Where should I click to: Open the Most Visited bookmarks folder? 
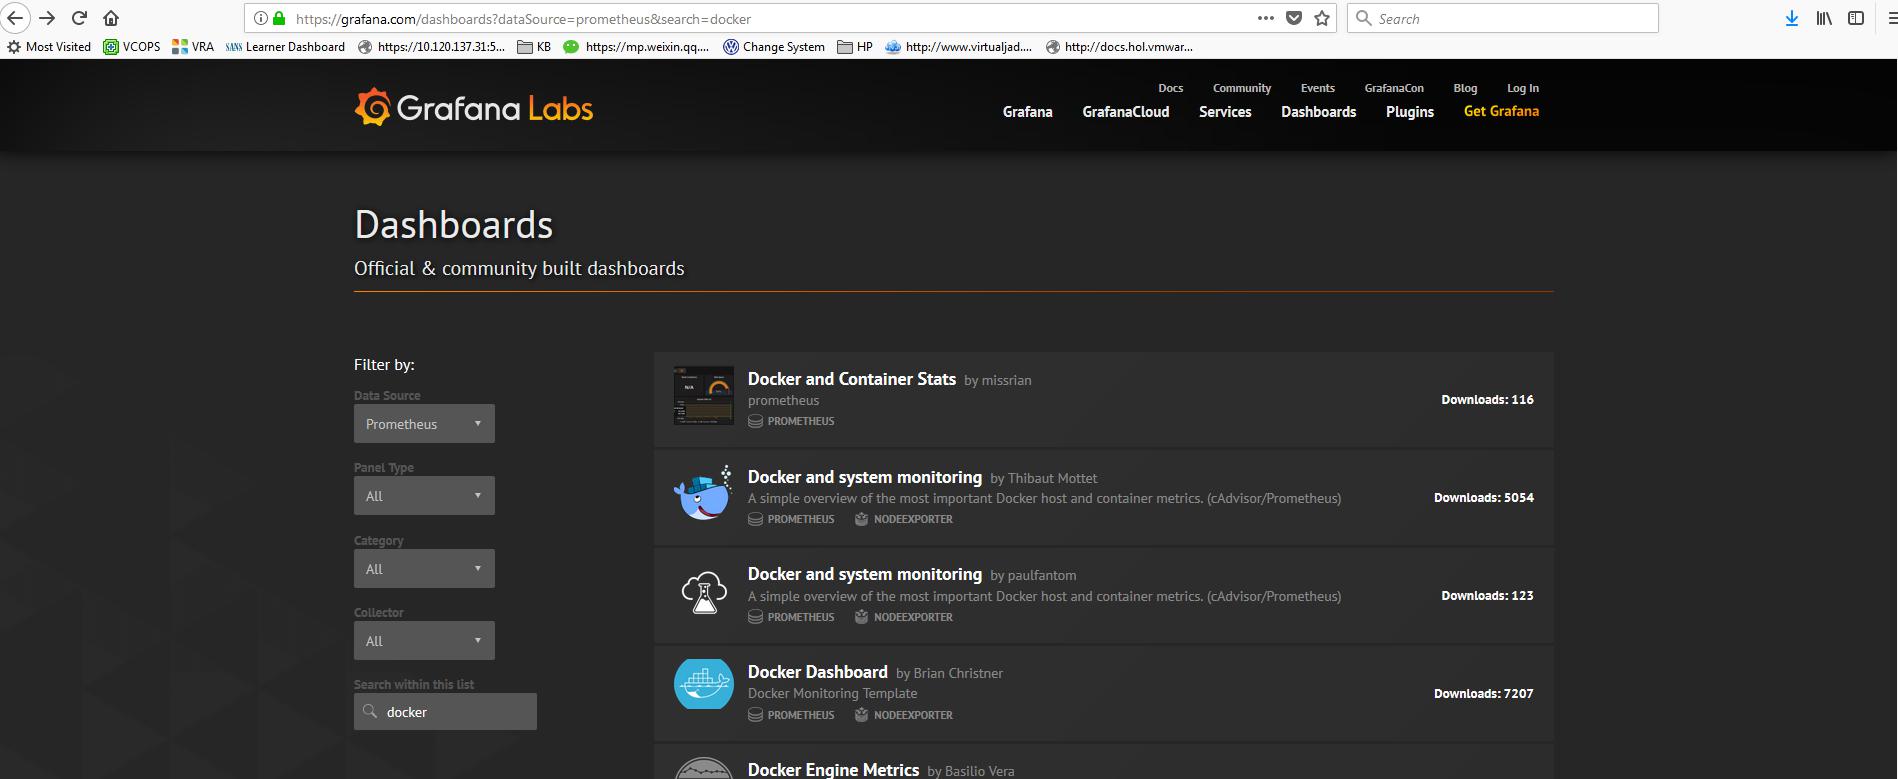pos(49,46)
